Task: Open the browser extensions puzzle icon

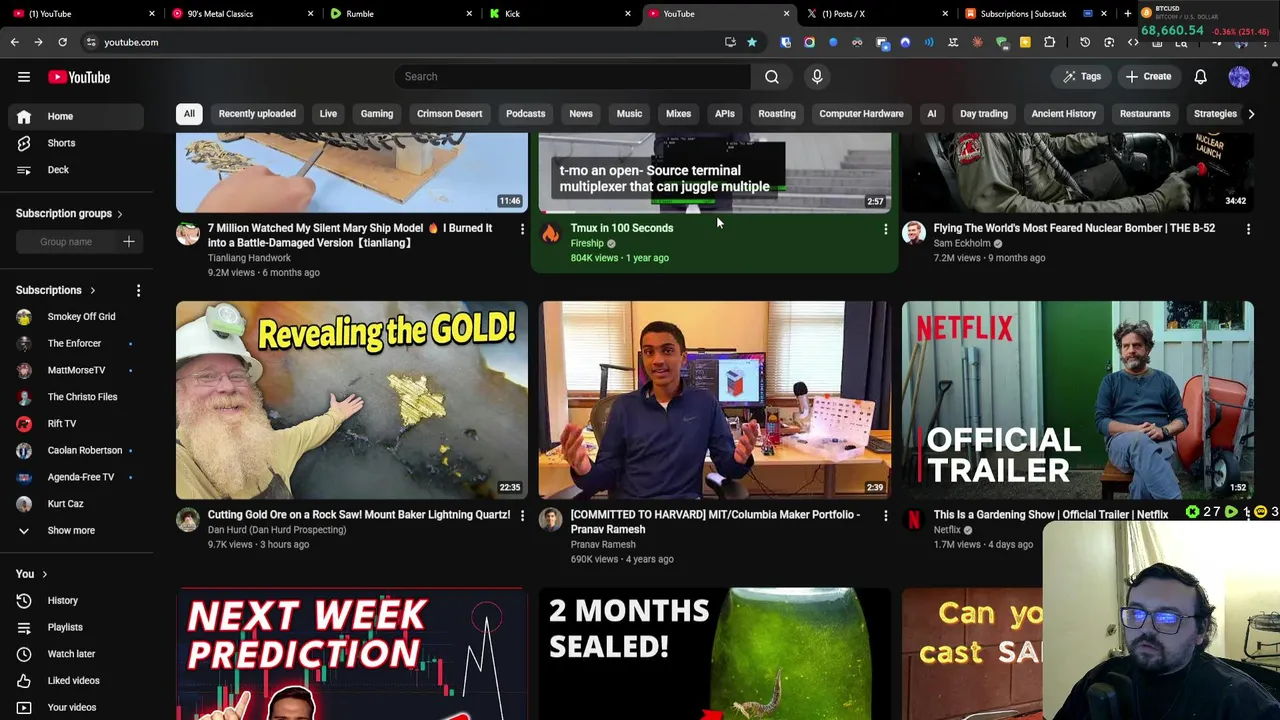Action: [x=1049, y=42]
